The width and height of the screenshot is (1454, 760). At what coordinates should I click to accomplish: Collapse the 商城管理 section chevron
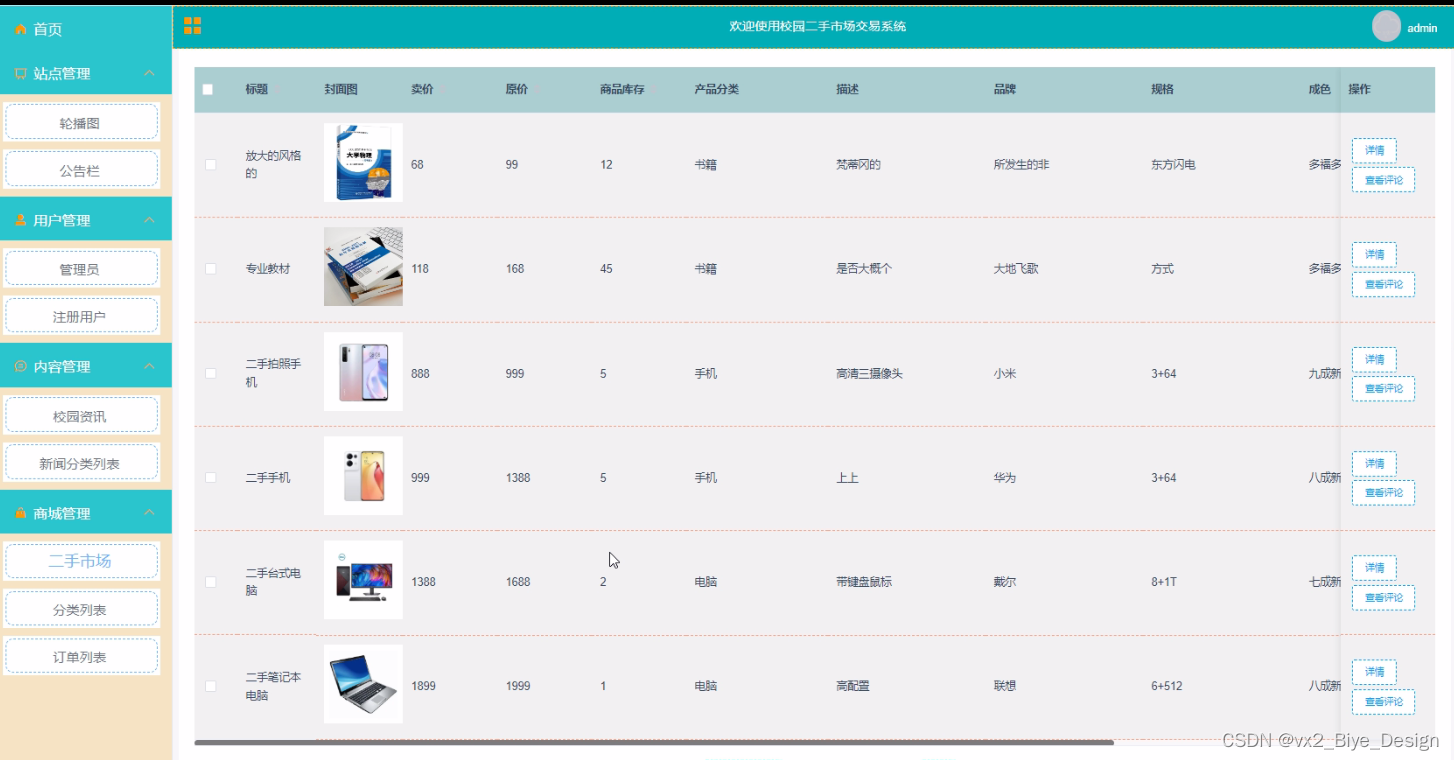pos(149,514)
